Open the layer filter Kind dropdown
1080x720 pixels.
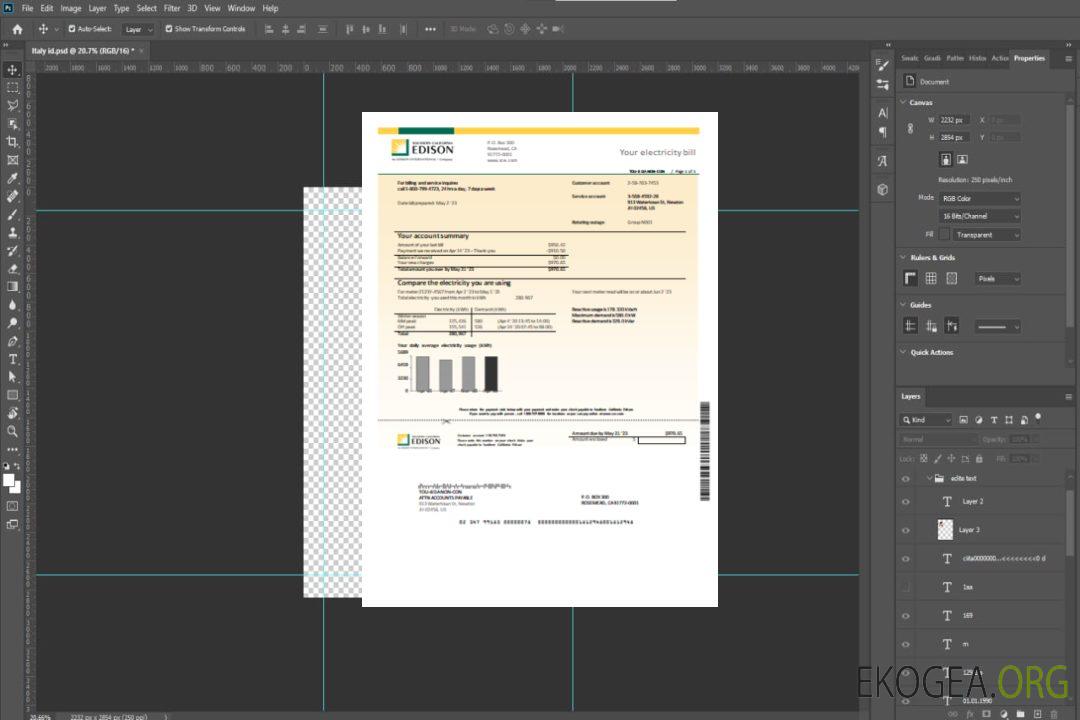[926, 420]
